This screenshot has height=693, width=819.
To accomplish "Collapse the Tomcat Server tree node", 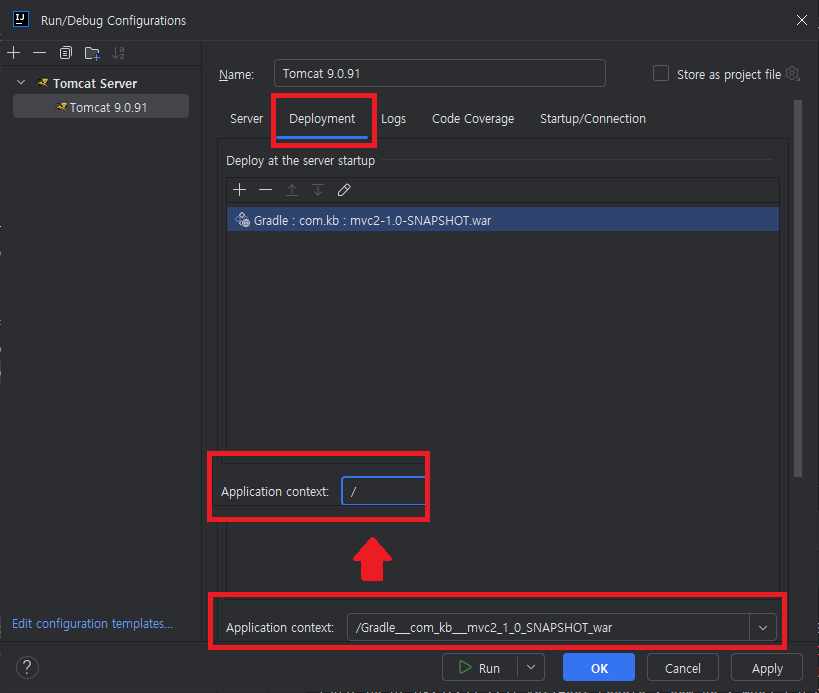I will click(x=21, y=83).
